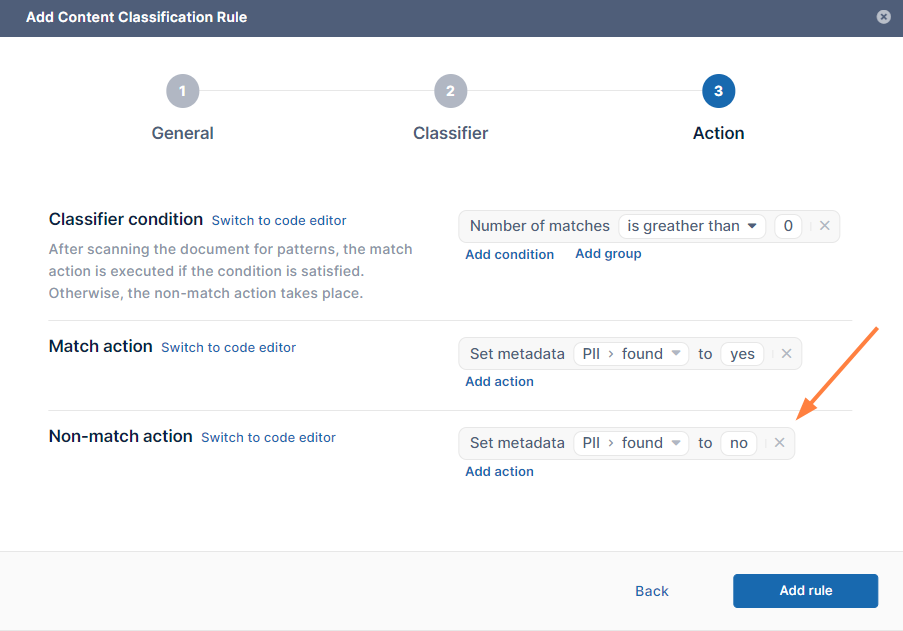This screenshot has height=631, width=903.
Task: Delete the Non-match action row
Action: [x=779, y=443]
